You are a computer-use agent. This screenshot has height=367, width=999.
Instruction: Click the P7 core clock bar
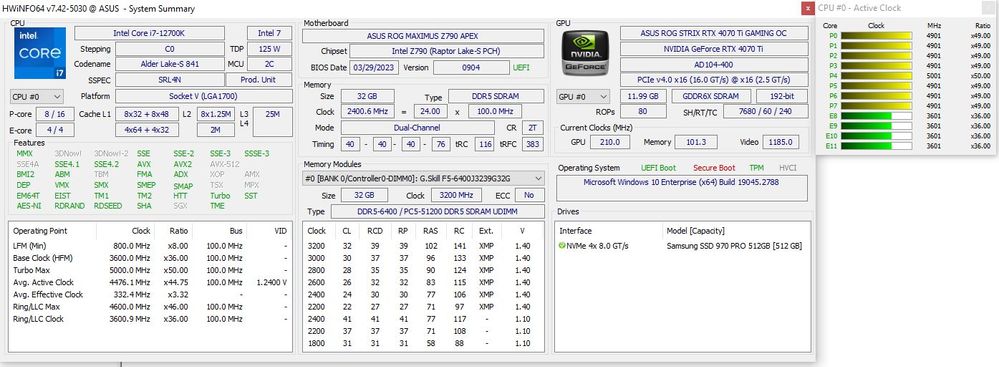876,106
